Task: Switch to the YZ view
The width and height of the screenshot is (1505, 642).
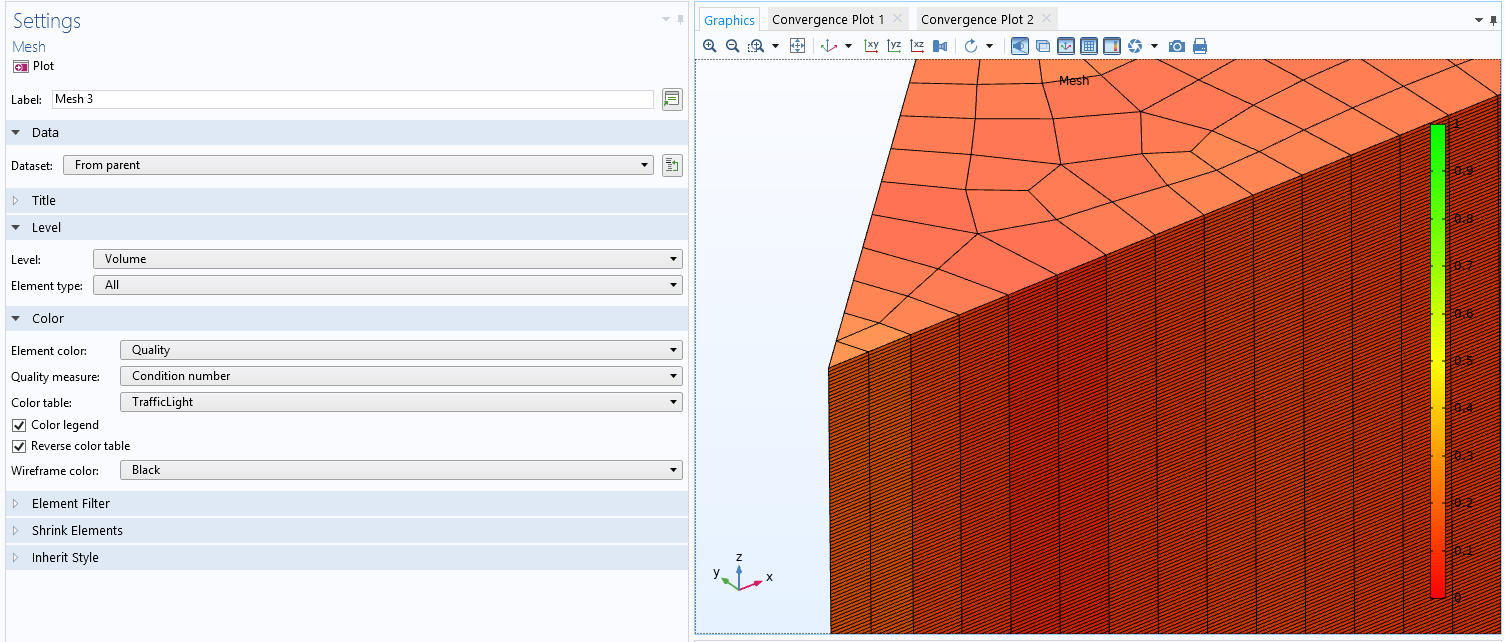Action: (894, 46)
